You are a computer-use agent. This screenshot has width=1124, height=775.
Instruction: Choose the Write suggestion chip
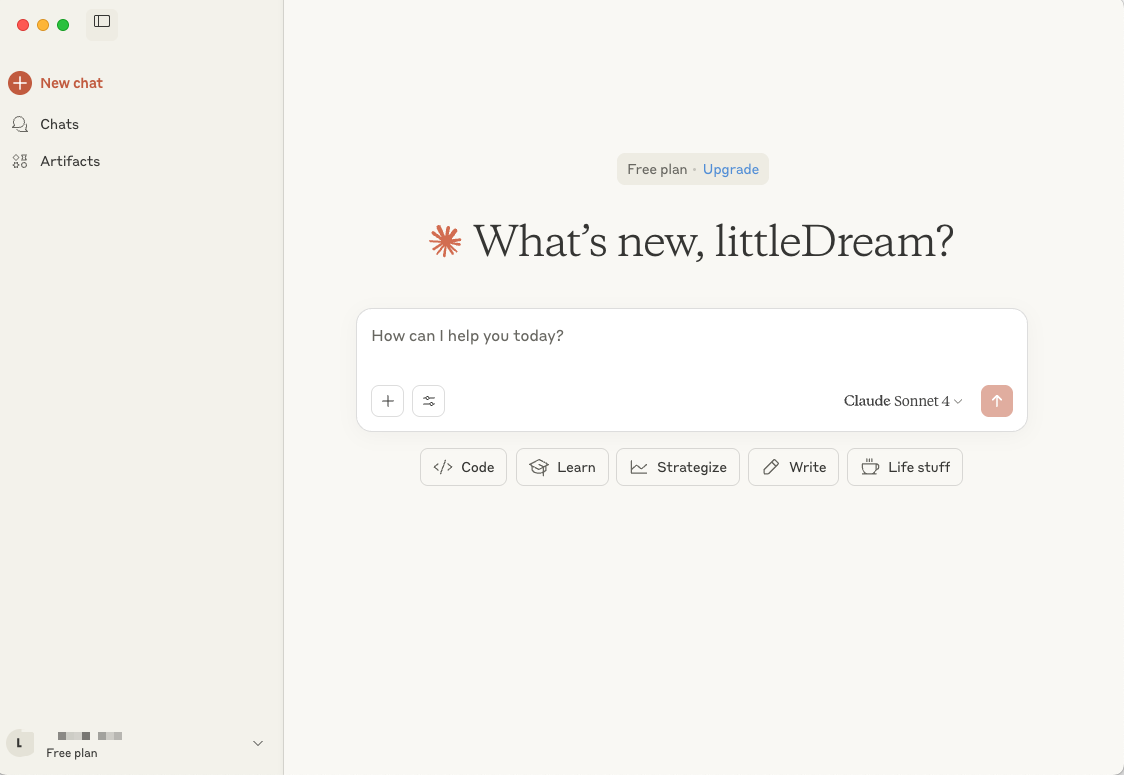[794, 467]
